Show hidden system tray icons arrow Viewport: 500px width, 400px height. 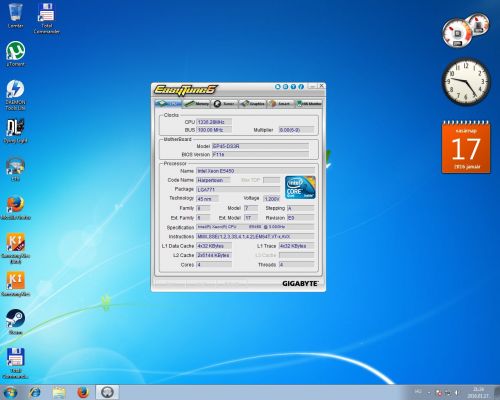(429, 393)
